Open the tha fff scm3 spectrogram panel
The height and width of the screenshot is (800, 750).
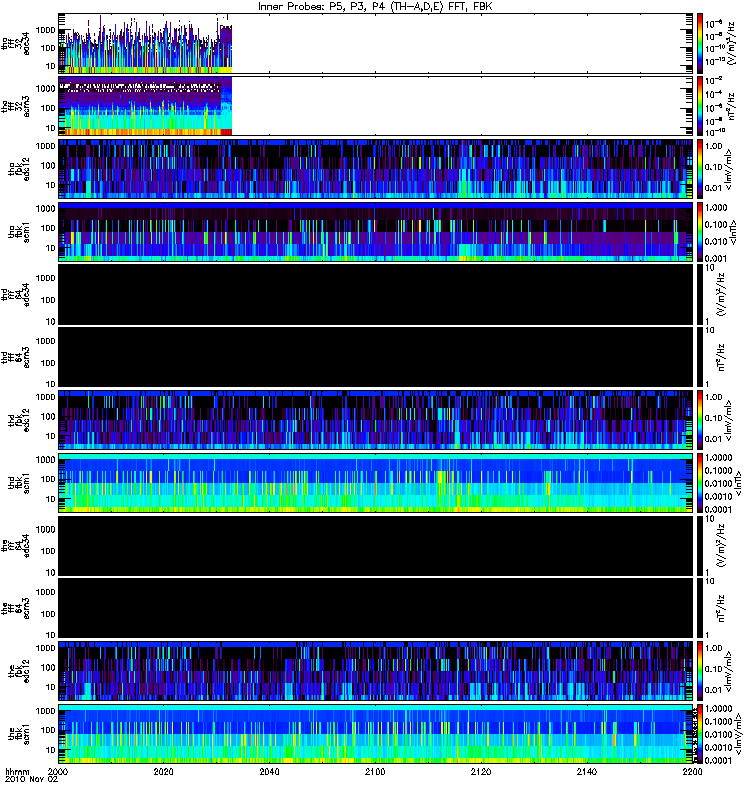375,106
